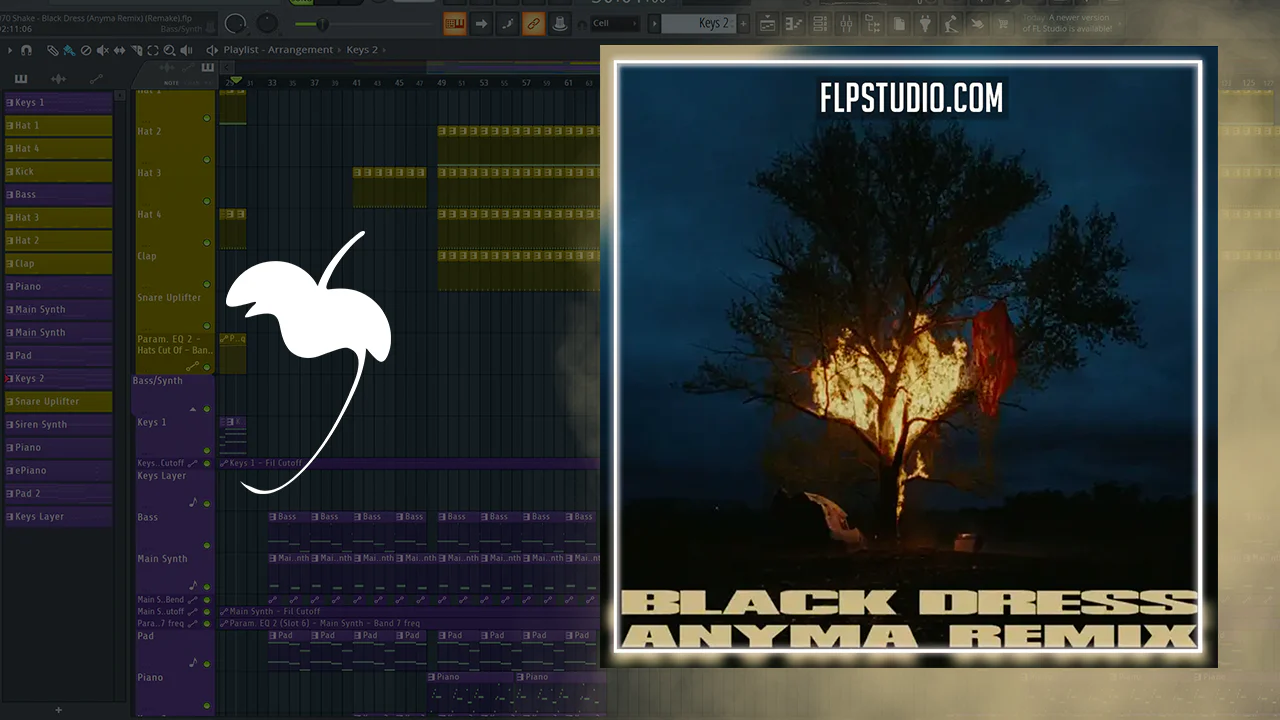Screen dimensions: 1280x720
Task: Select the Select tool in Playlist
Action: click(153, 50)
